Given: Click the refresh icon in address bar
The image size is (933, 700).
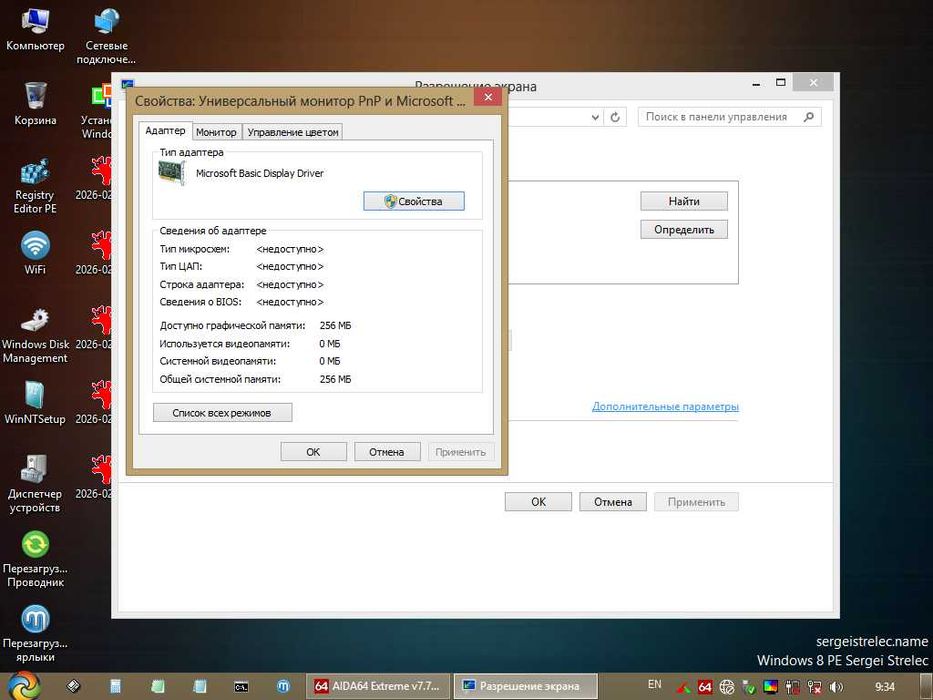Looking at the screenshot, I should click(615, 117).
